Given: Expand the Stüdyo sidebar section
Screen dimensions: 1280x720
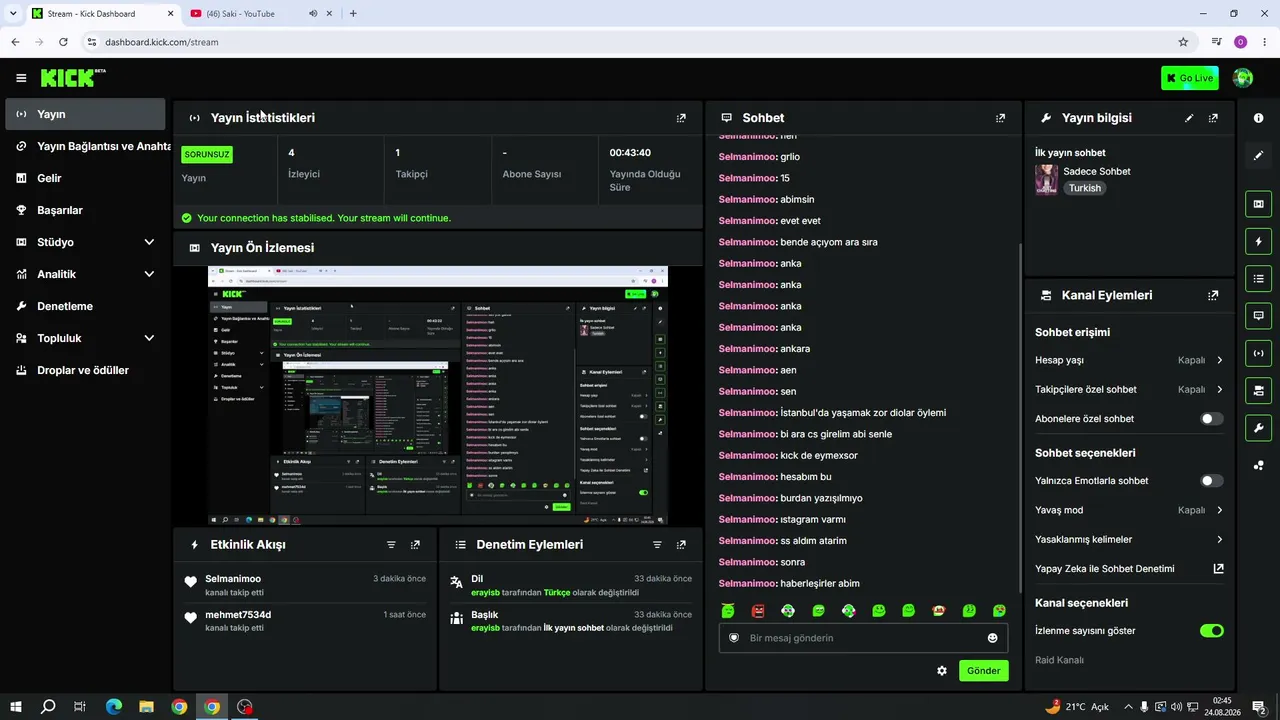Looking at the screenshot, I should tap(149, 242).
